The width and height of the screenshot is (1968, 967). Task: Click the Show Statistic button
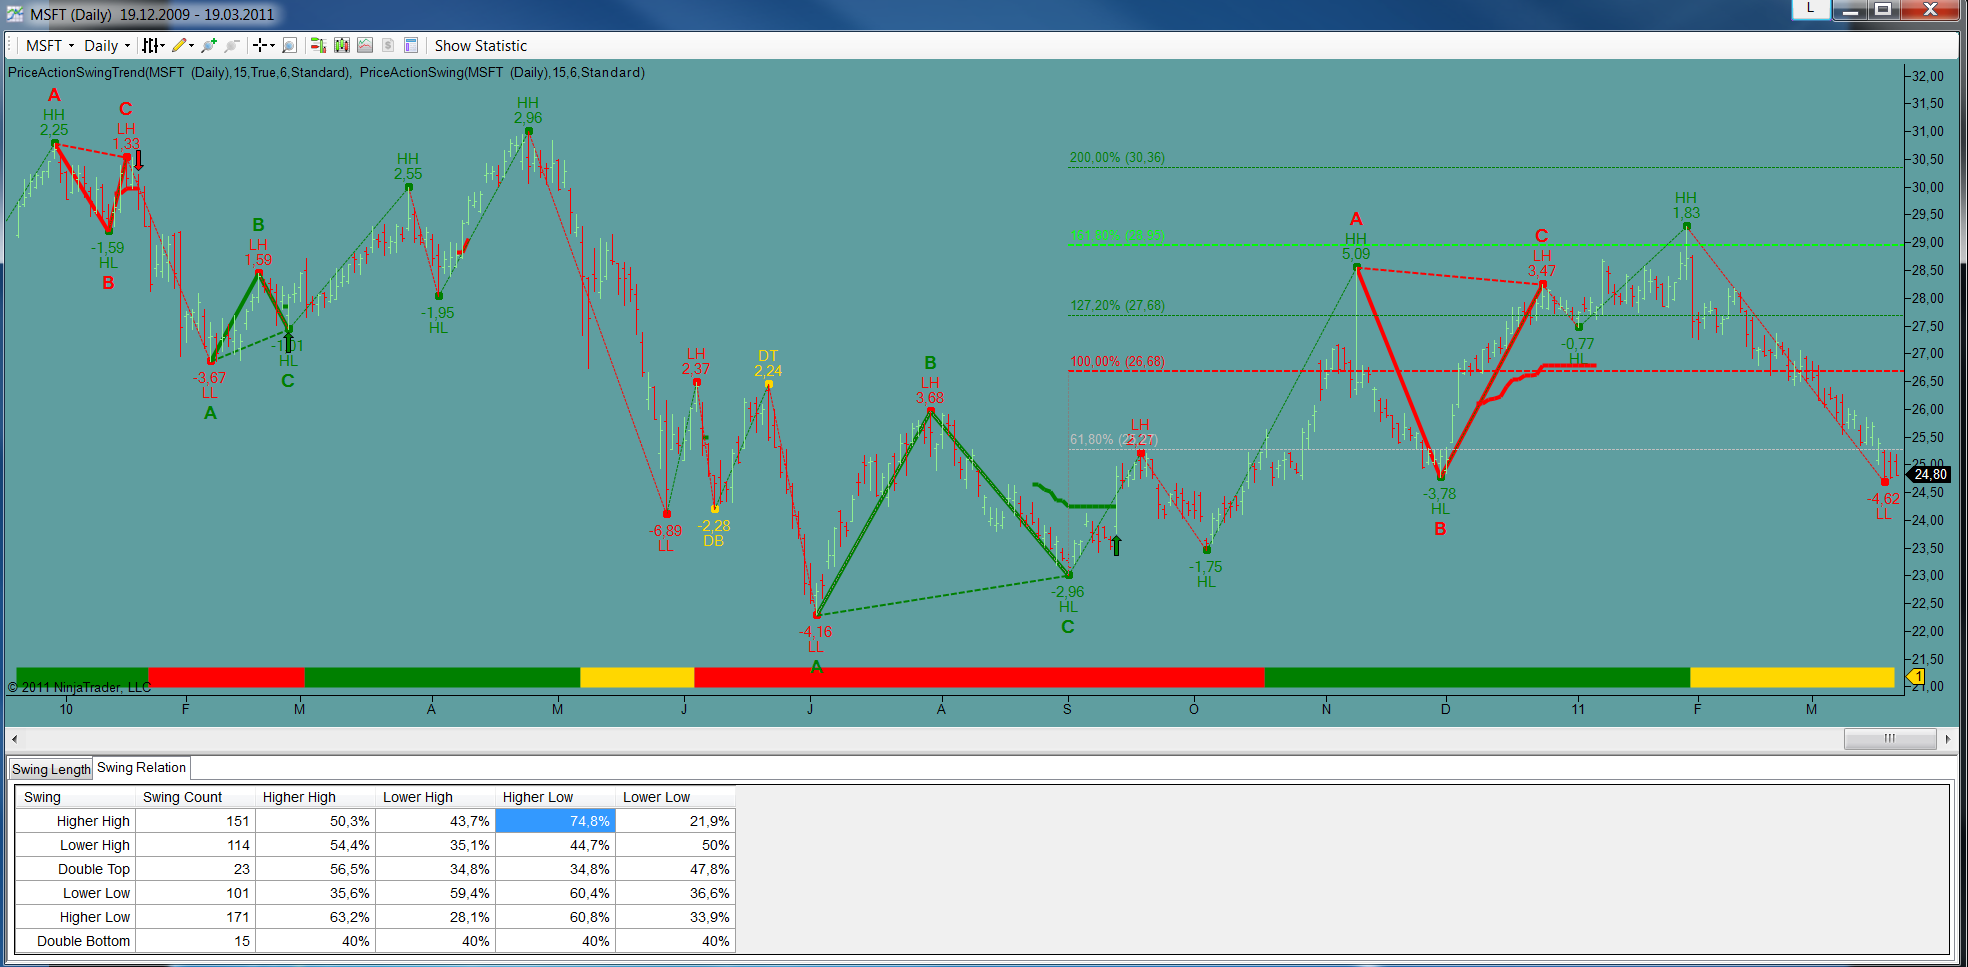[x=480, y=45]
